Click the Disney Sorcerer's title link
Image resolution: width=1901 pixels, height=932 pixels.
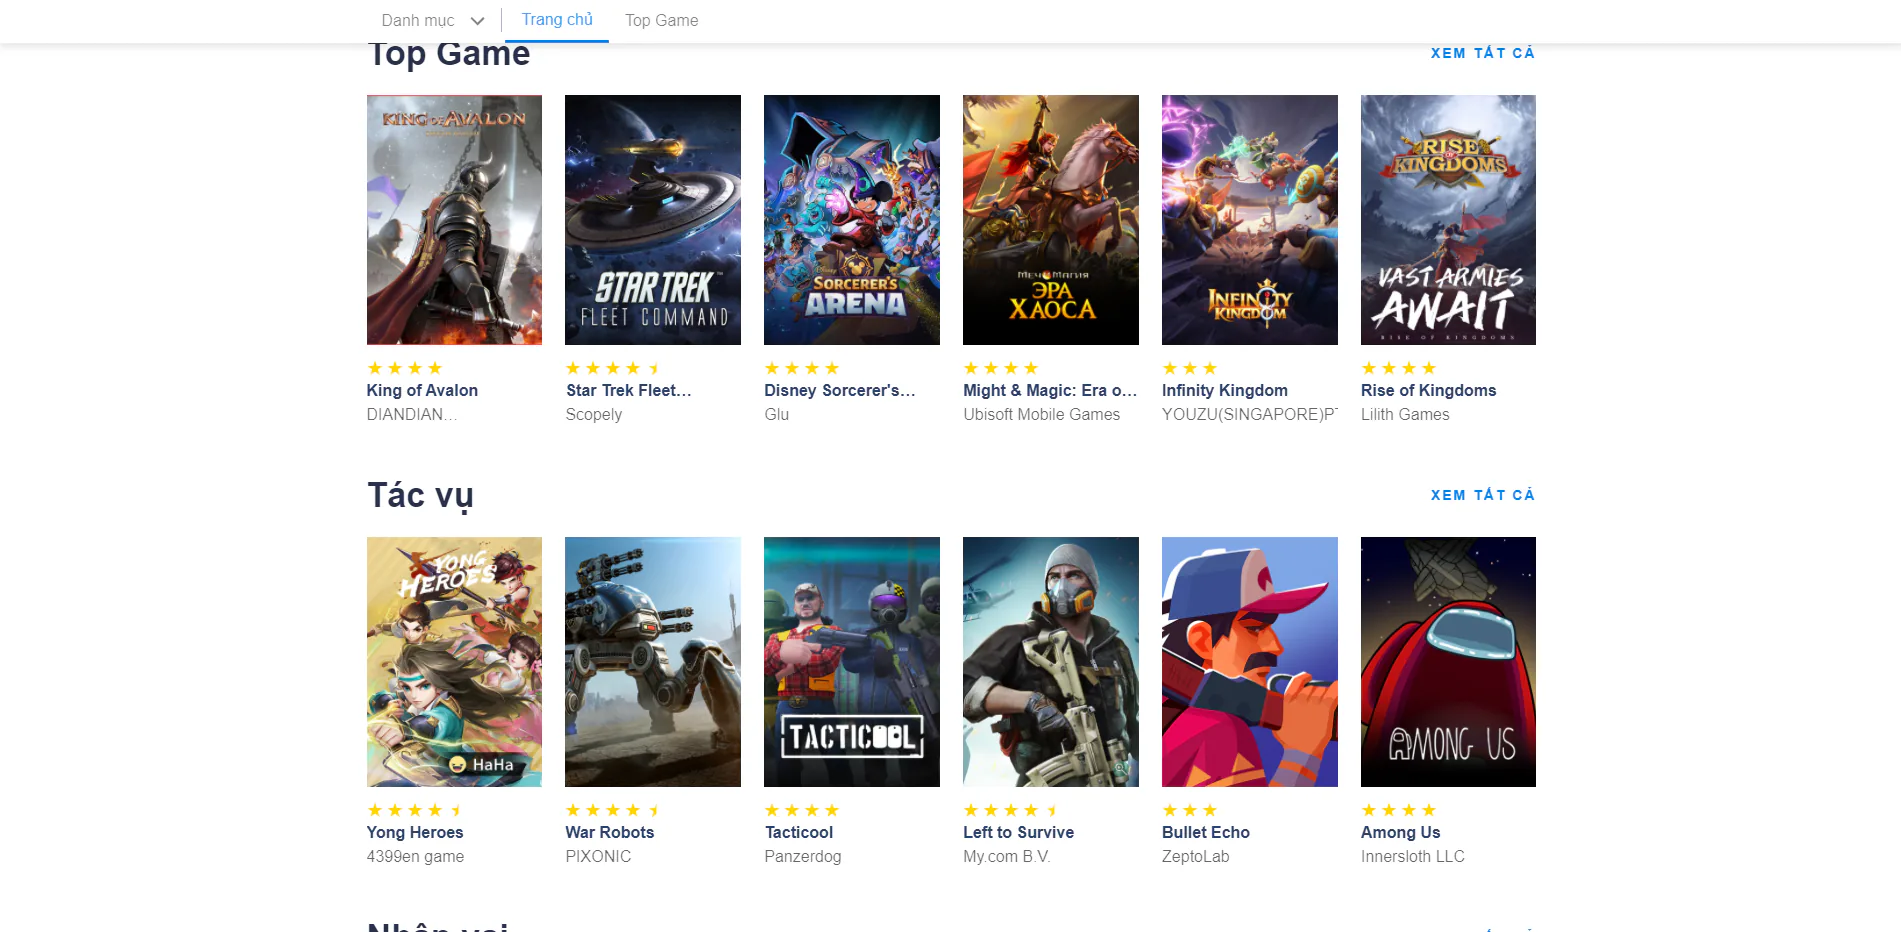pos(840,390)
